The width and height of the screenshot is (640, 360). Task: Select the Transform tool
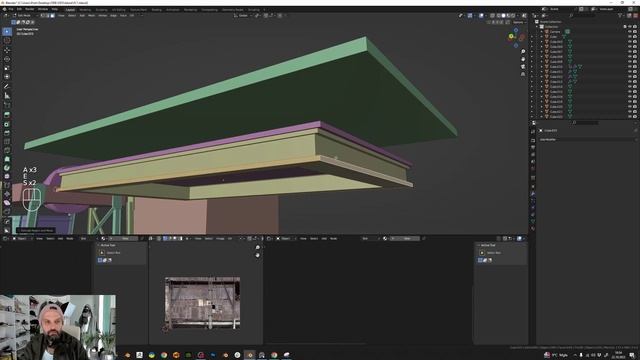(x=7, y=77)
